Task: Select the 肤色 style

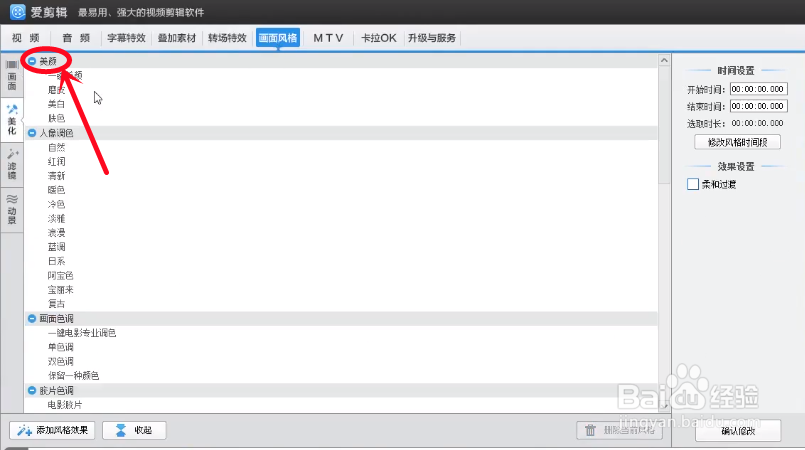Action: [x=56, y=119]
